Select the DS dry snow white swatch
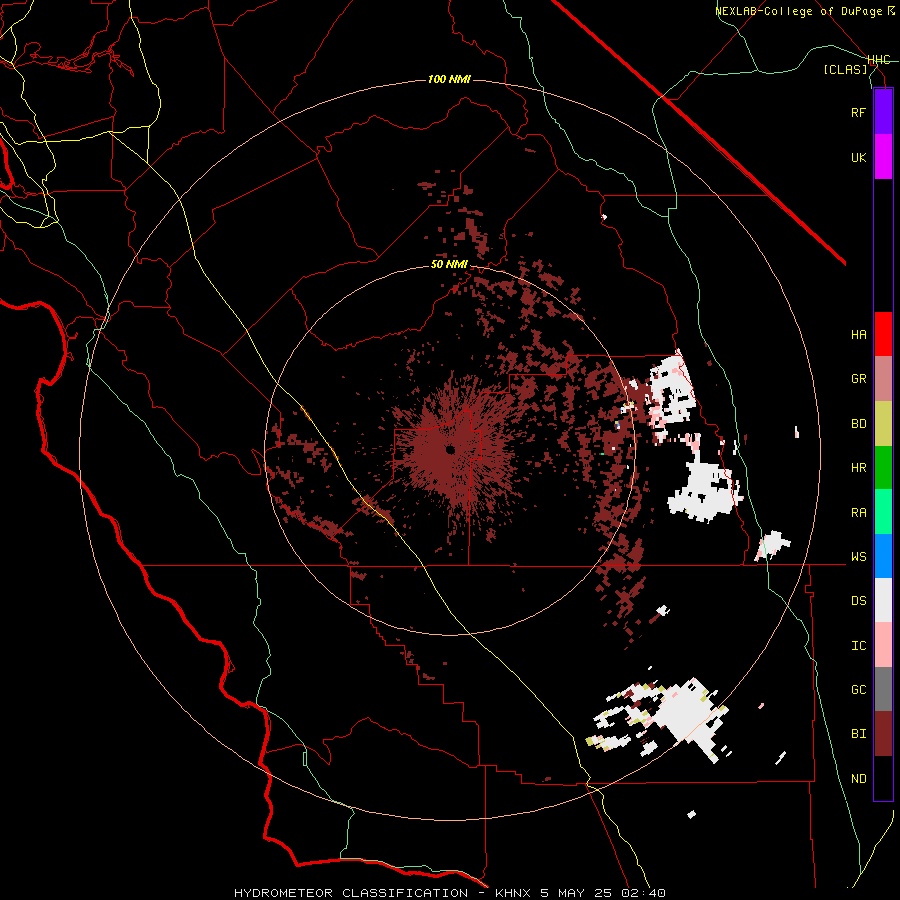The height and width of the screenshot is (900, 900). 883,600
